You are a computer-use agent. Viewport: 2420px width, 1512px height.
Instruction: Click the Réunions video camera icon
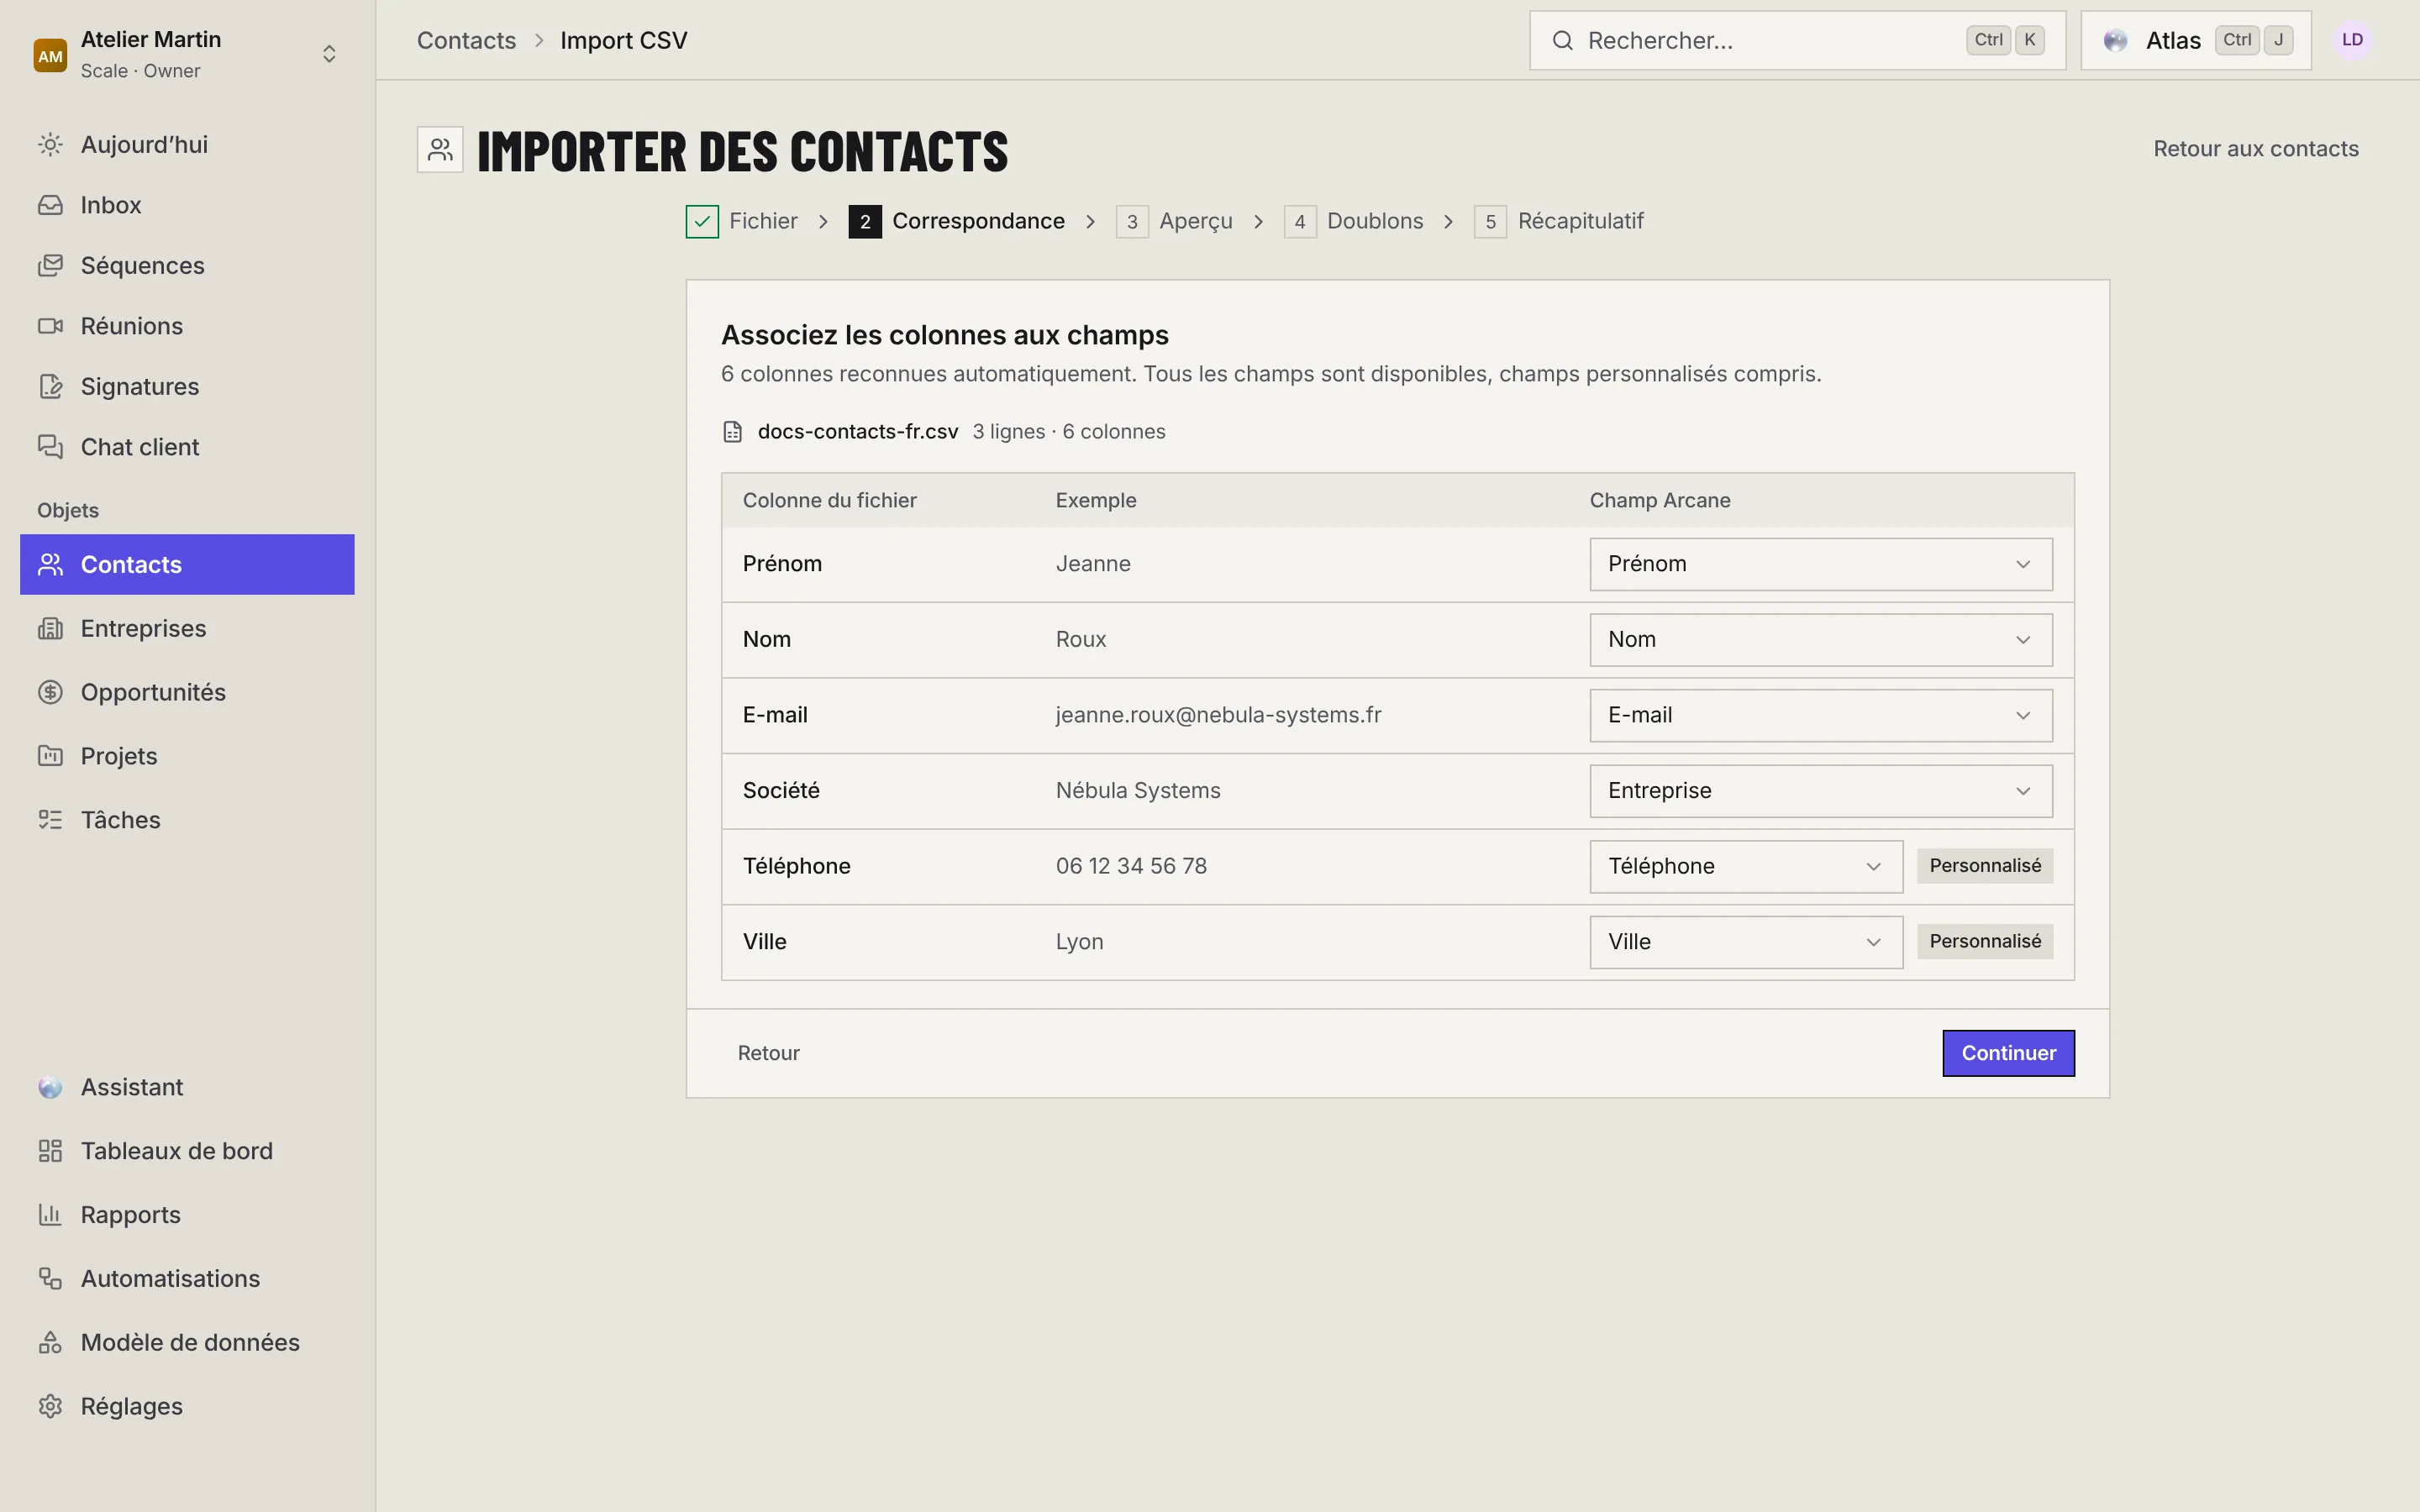[50, 326]
